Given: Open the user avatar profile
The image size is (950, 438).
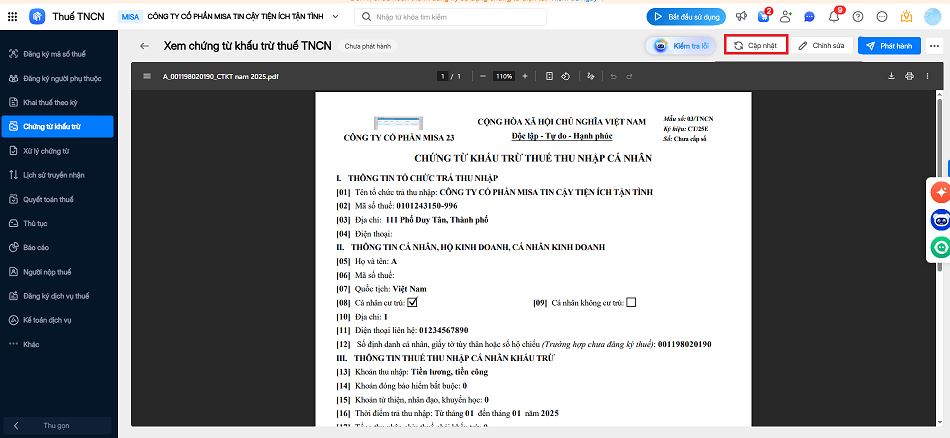Looking at the screenshot, I should point(932,16).
